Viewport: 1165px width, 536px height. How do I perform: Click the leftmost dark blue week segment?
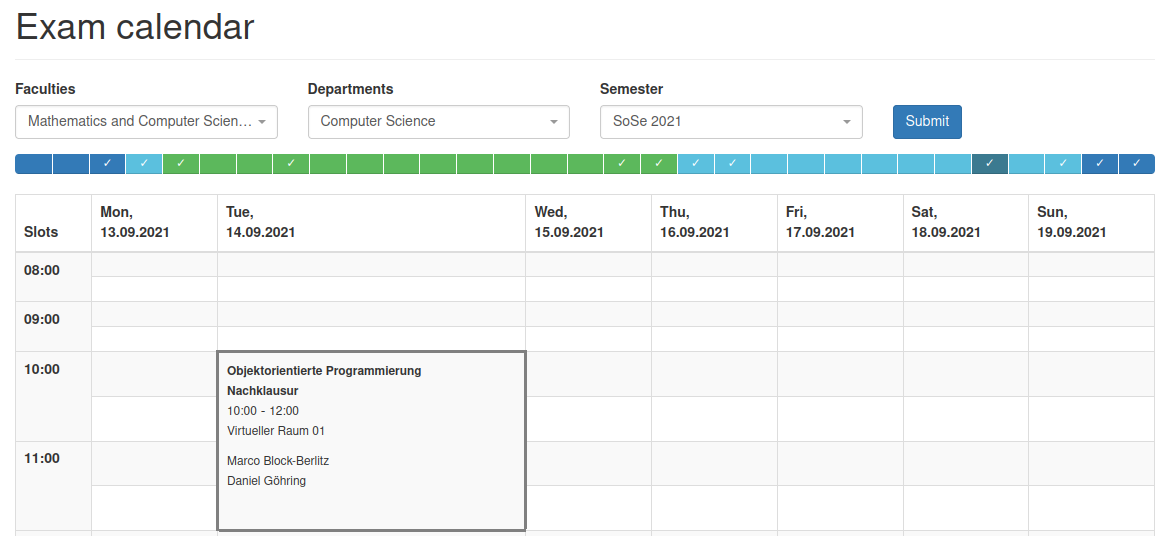tap(33, 164)
